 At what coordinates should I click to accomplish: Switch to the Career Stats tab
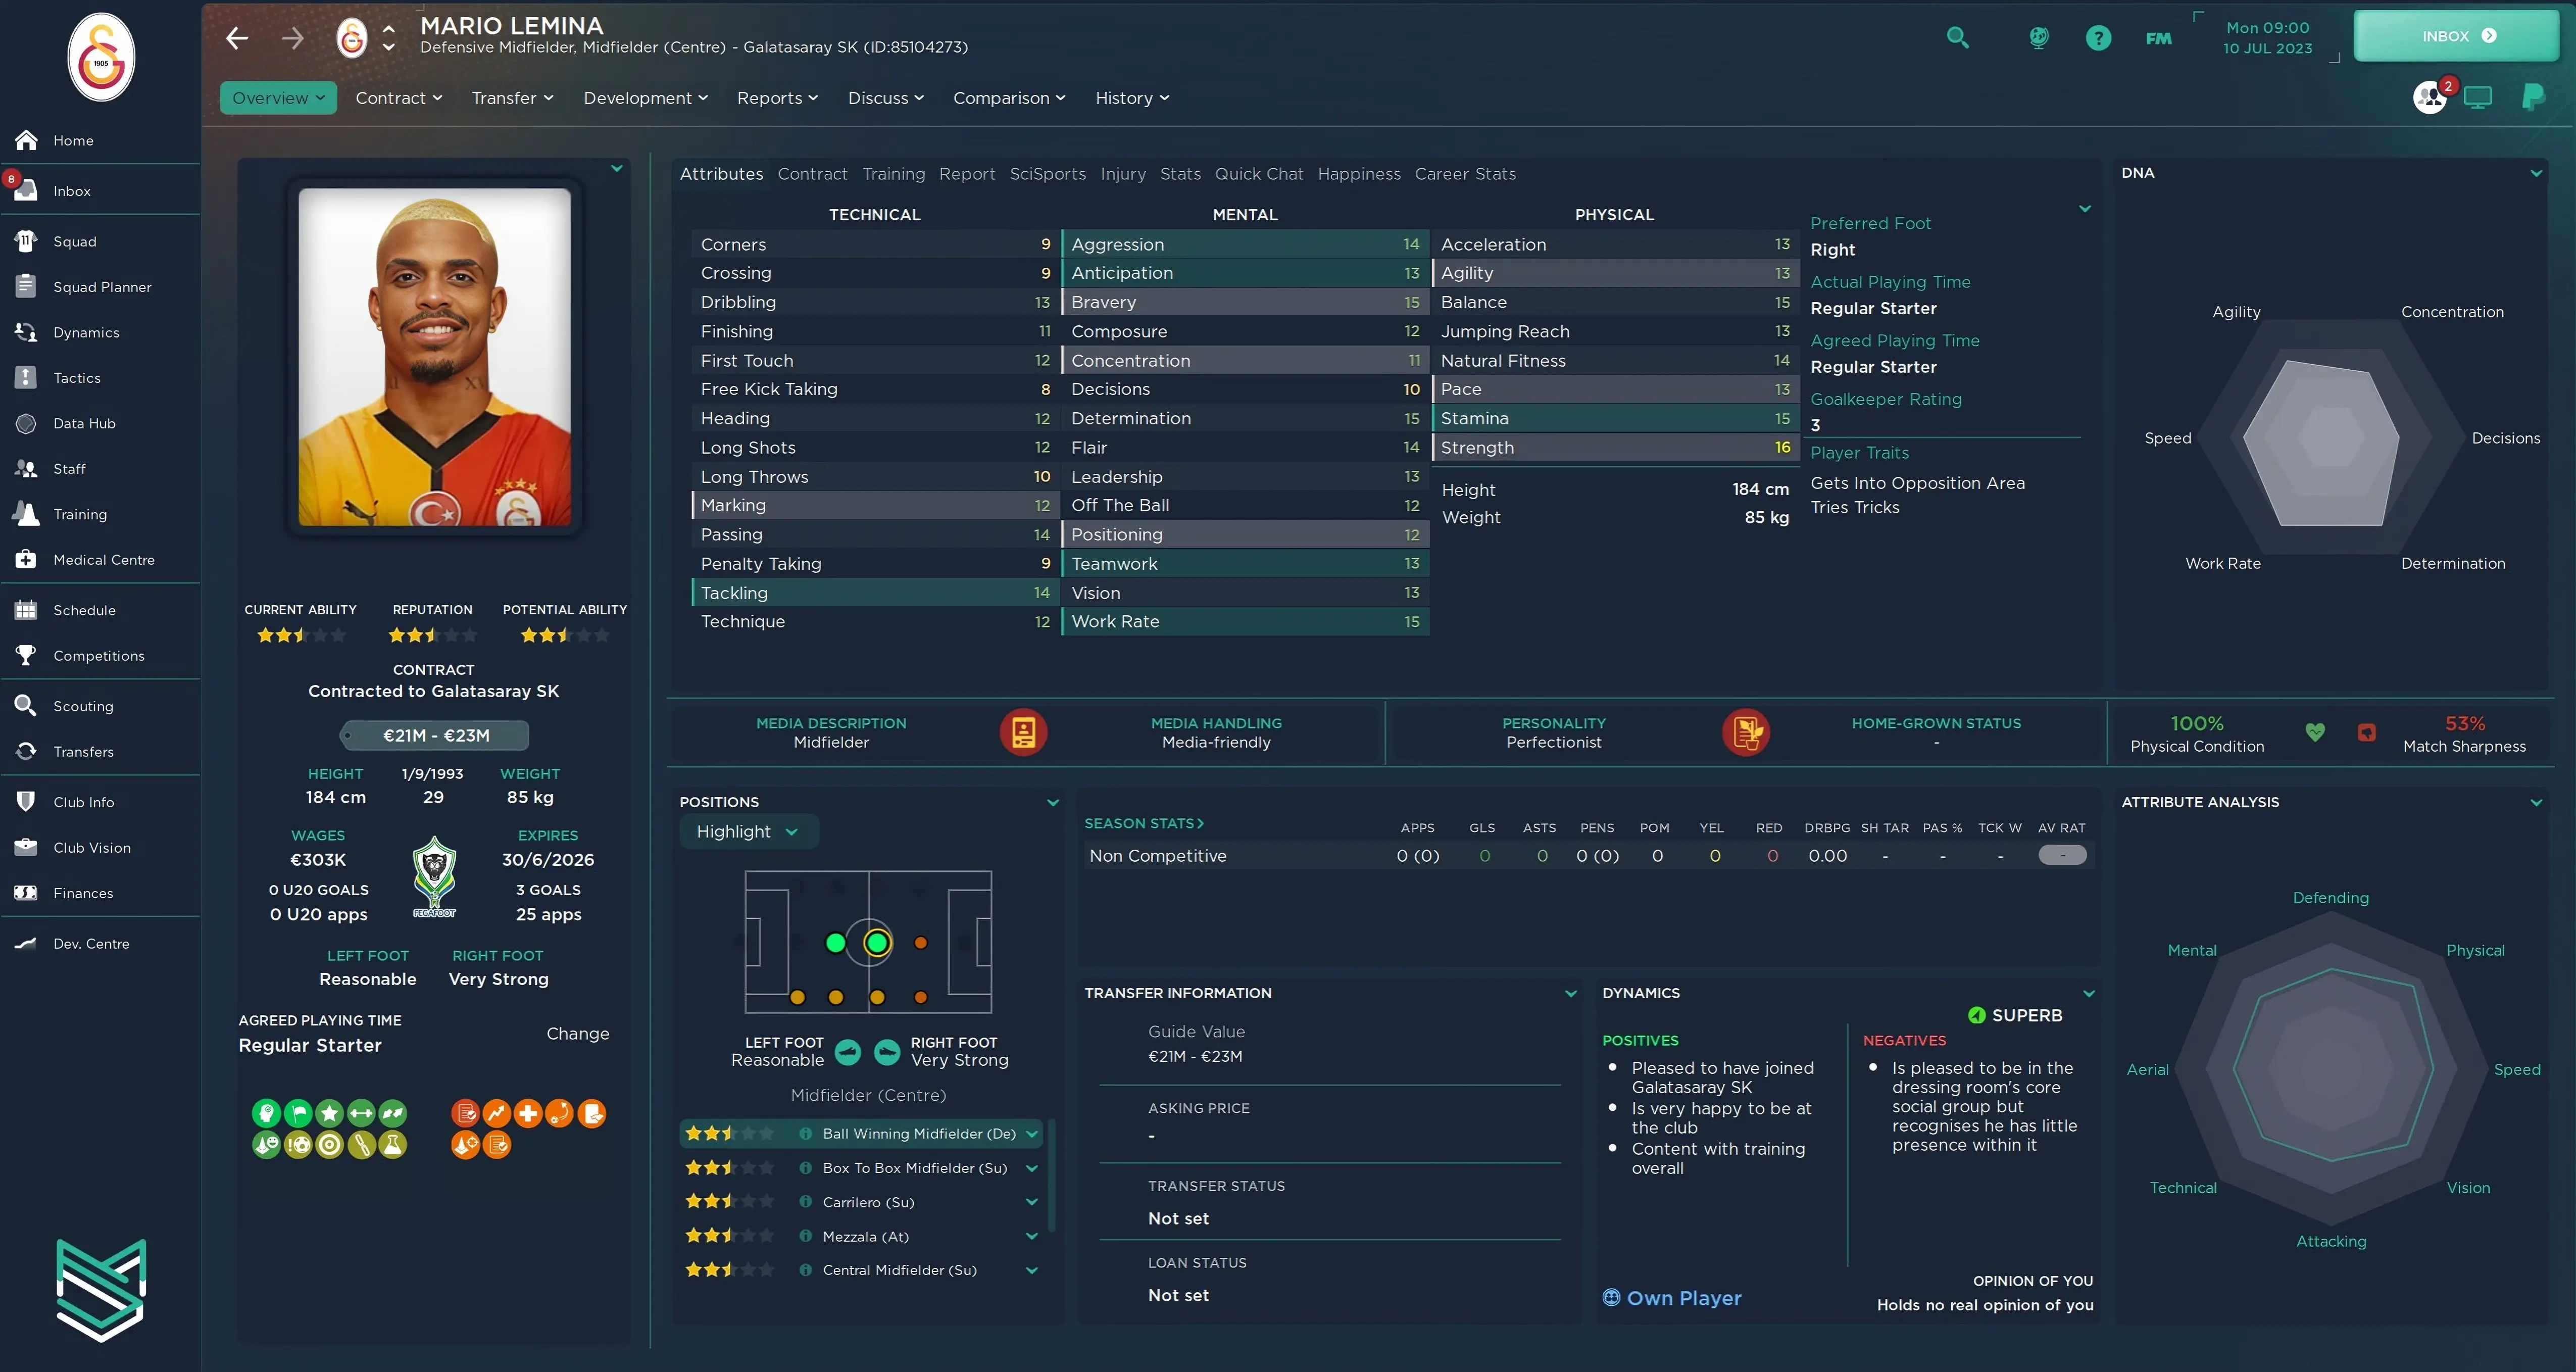(x=1465, y=174)
